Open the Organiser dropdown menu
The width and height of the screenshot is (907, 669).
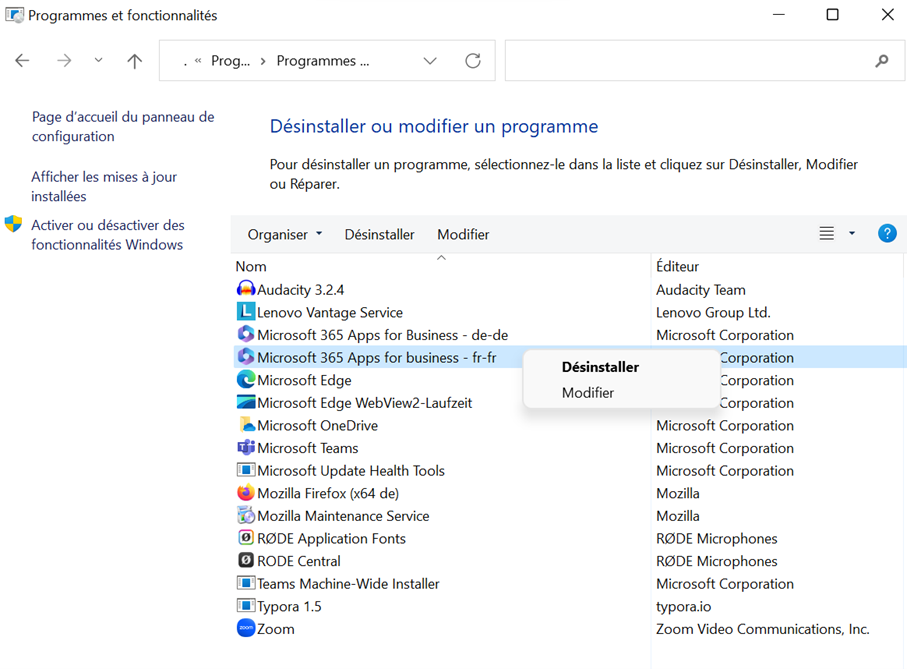(285, 234)
